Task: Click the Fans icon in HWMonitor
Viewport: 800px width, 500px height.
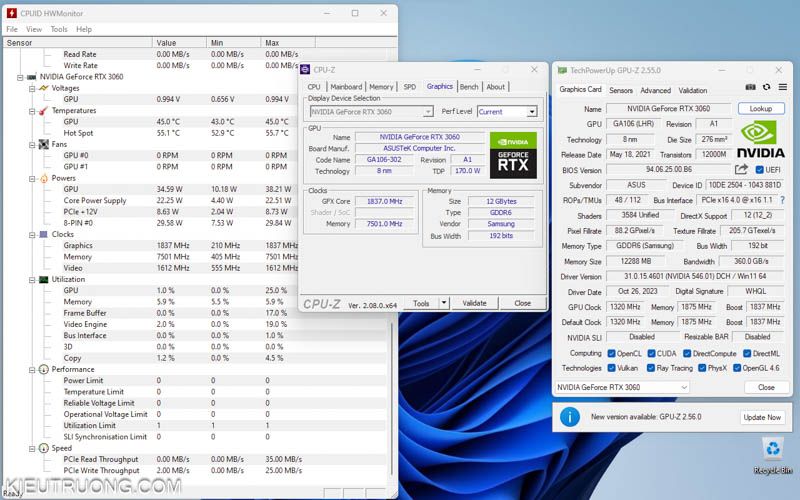Action: [x=44, y=144]
